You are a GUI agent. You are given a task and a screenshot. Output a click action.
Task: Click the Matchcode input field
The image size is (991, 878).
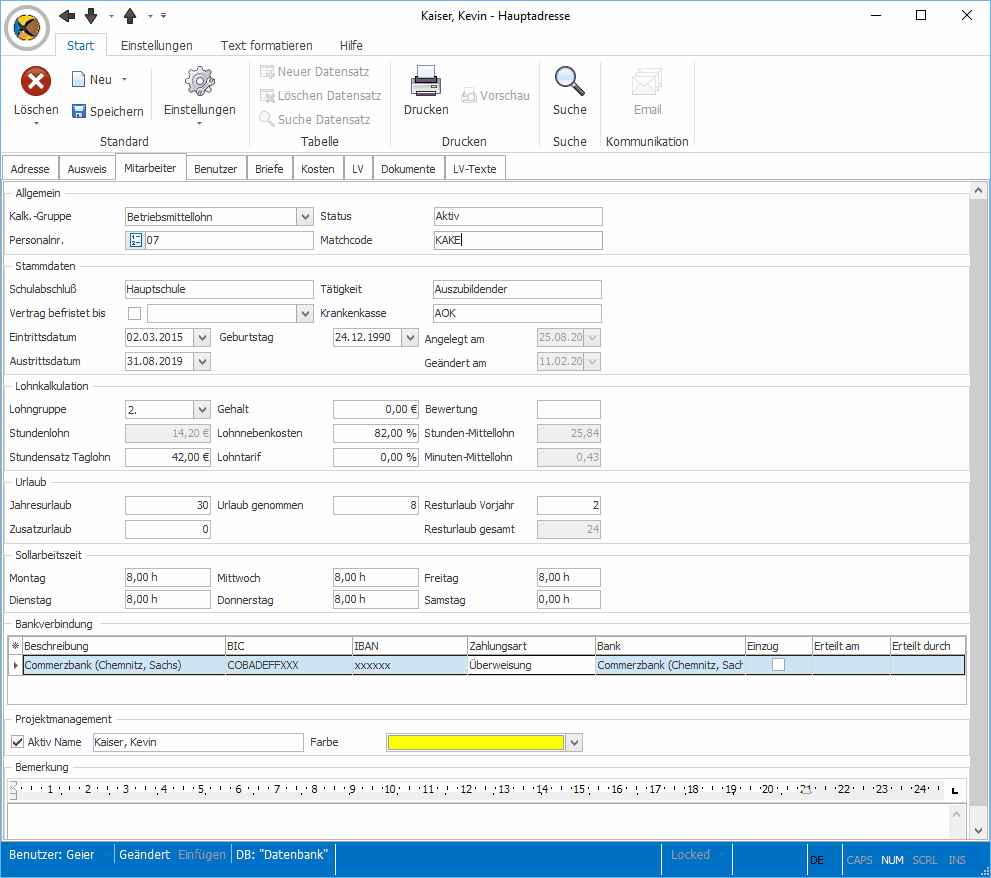click(x=518, y=240)
